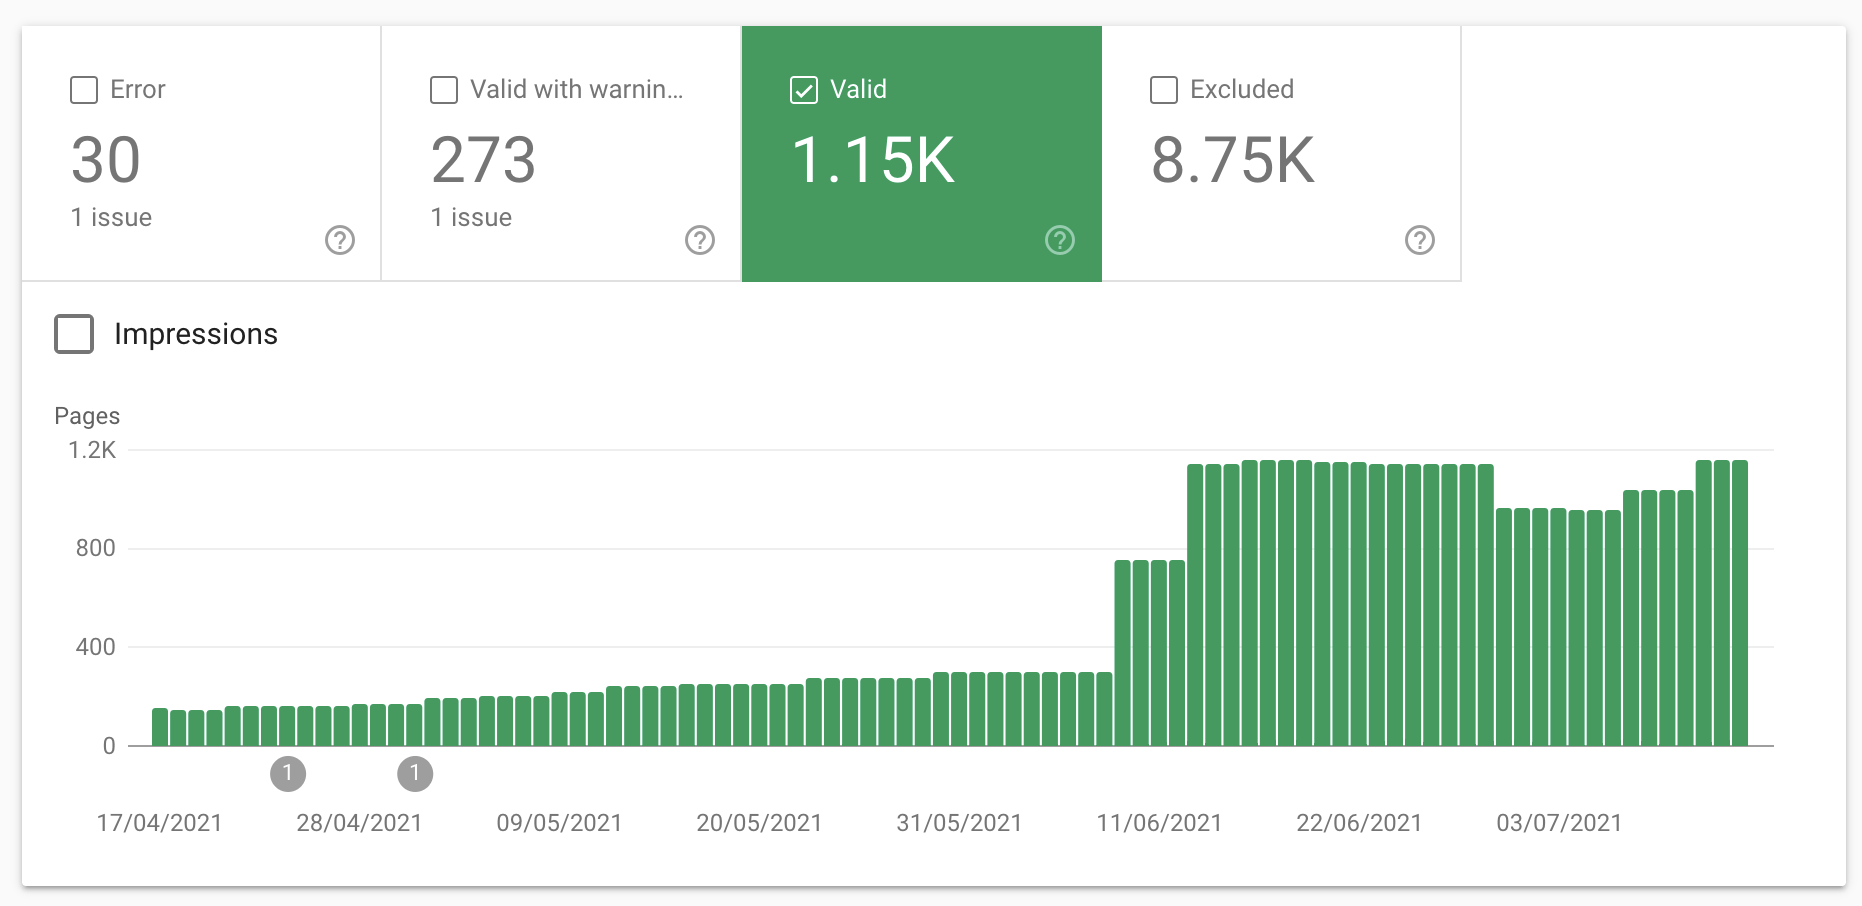Click the first green bar above 17/04/2021
1862x906 pixels.
[x=160, y=727]
